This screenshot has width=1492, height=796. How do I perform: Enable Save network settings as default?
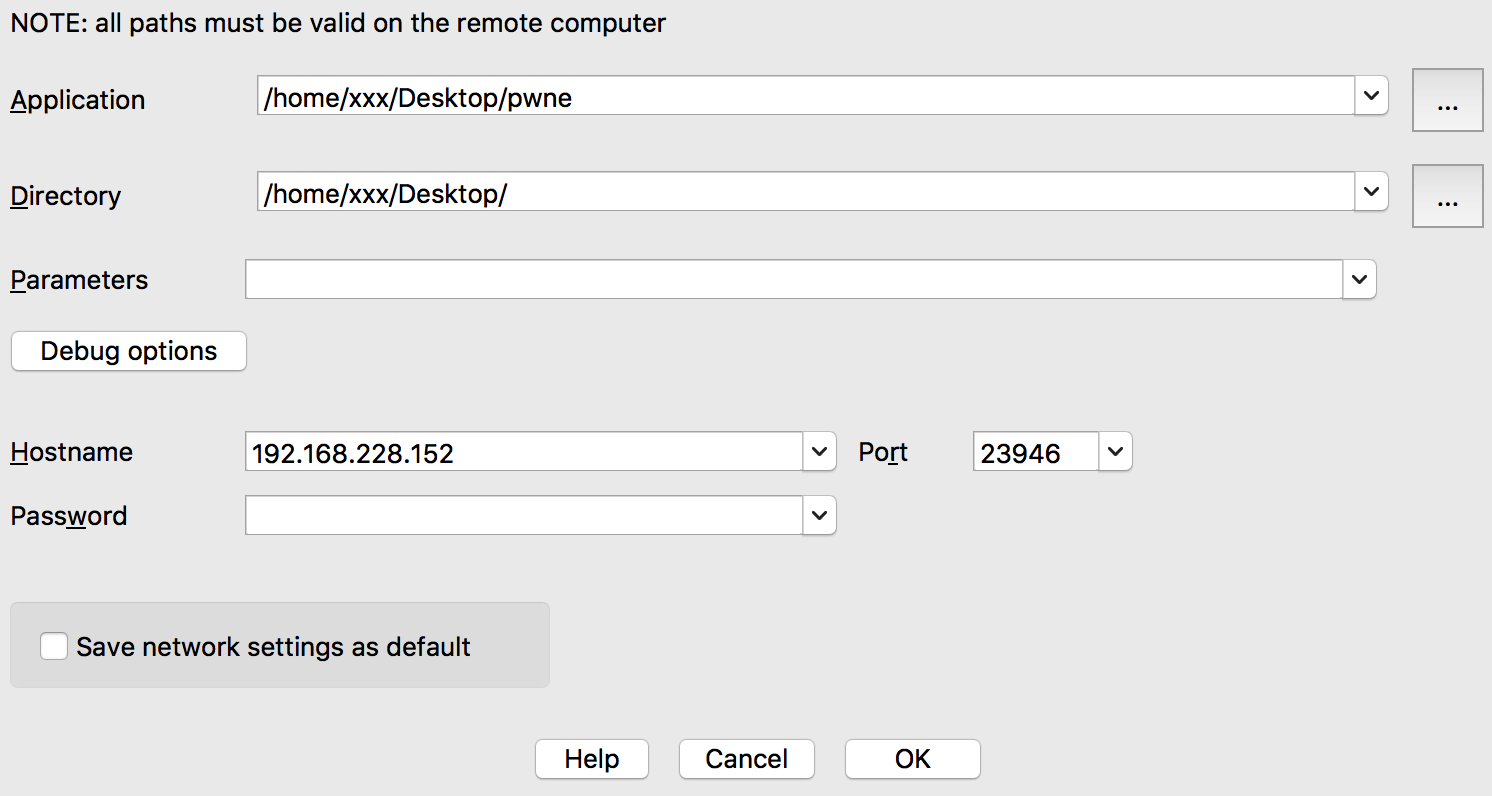54,646
